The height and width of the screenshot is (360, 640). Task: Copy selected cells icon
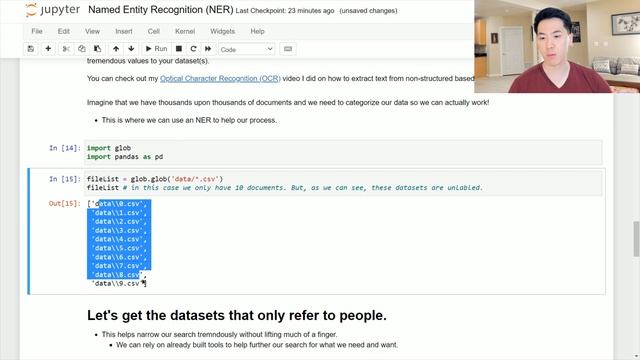82,49
